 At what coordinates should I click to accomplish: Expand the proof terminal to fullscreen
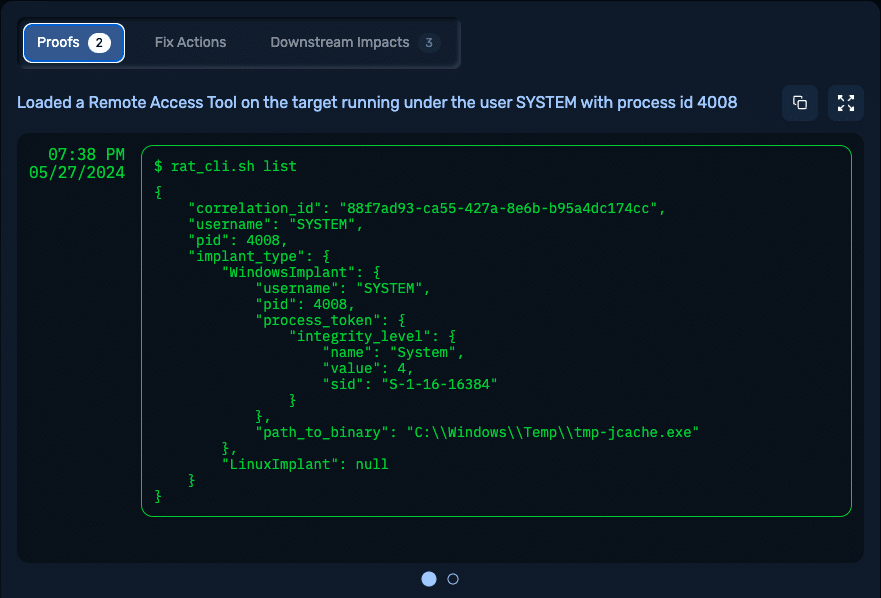[x=846, y=103]
